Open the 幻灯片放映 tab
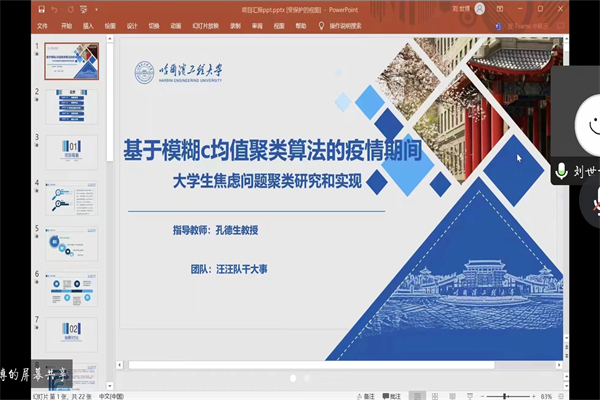Viewport: 600px width, 400px height. [207, 27]
